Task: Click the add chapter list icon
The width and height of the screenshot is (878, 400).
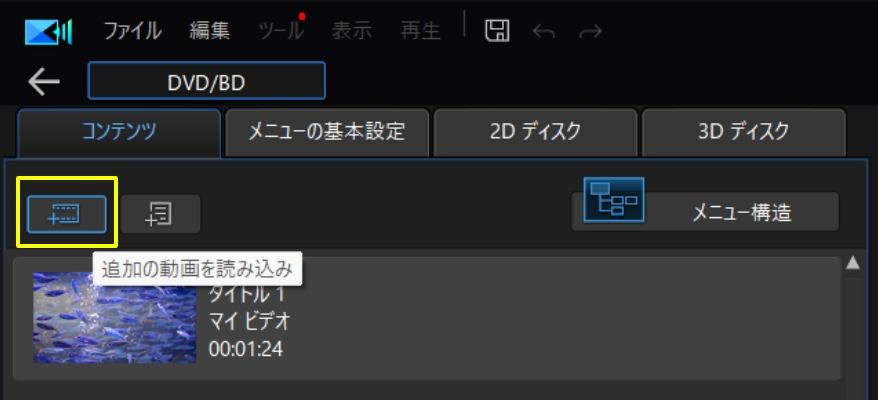Action: point(160,215)
